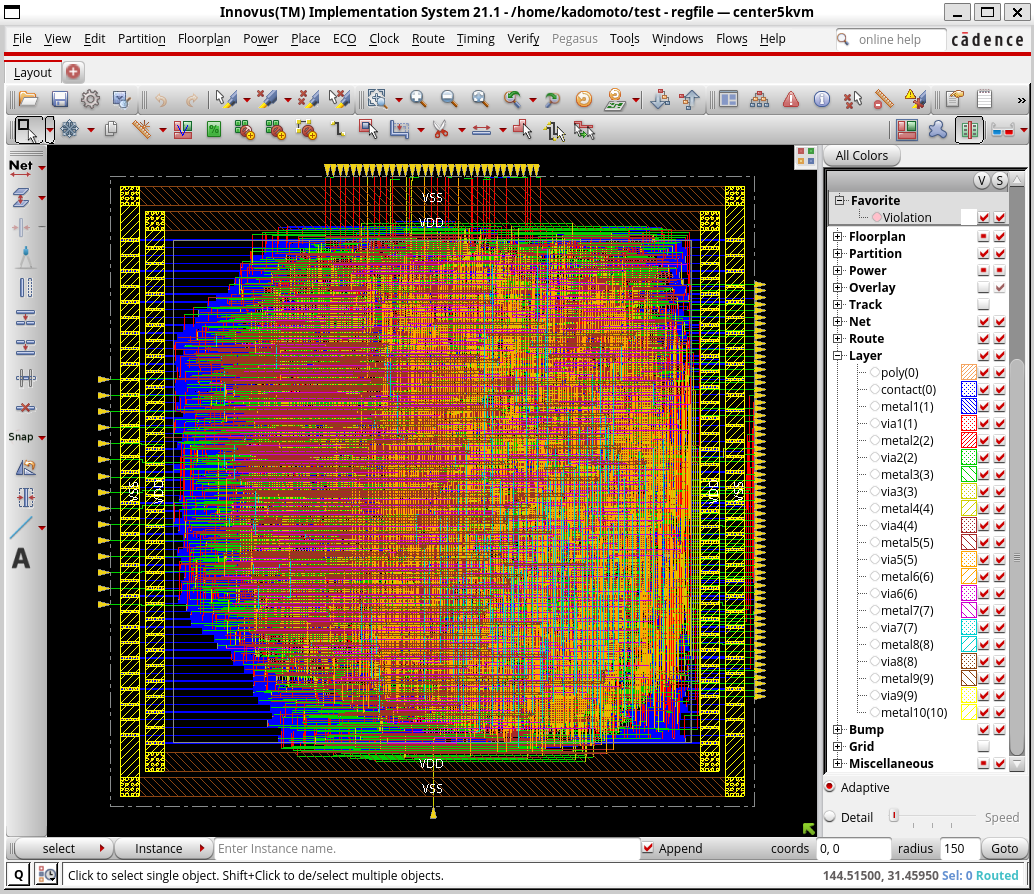Click the green percent icon
1034x894 pixels.
point(214,130)
